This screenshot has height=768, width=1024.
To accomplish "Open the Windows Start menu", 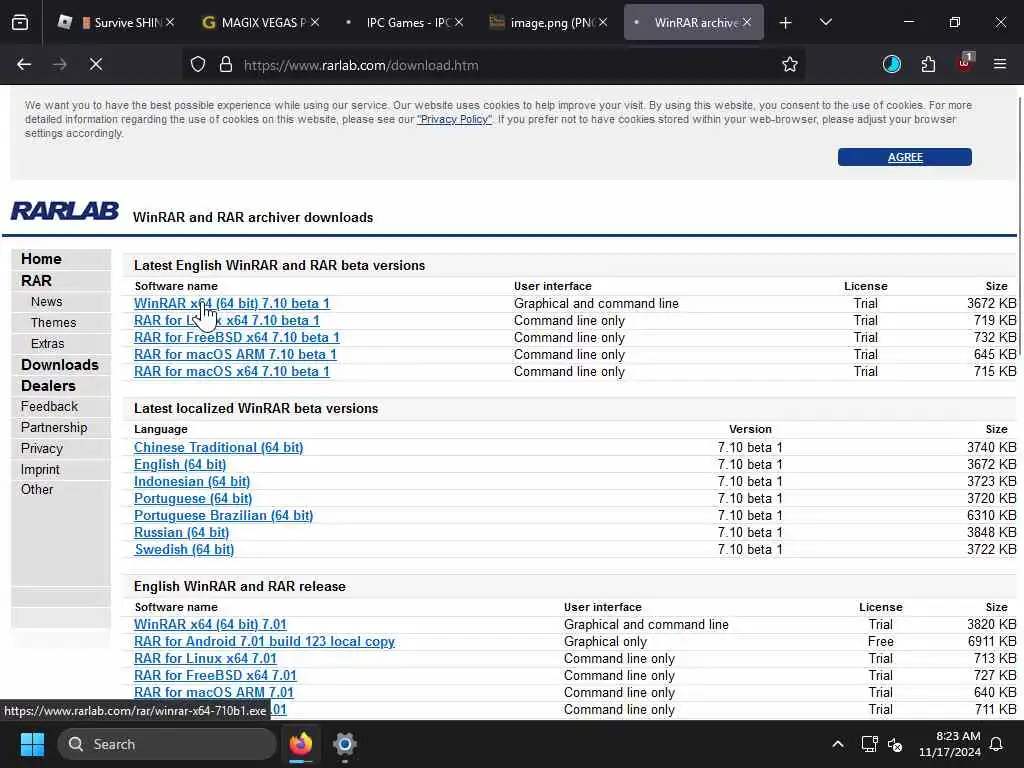I will point(32,744).
